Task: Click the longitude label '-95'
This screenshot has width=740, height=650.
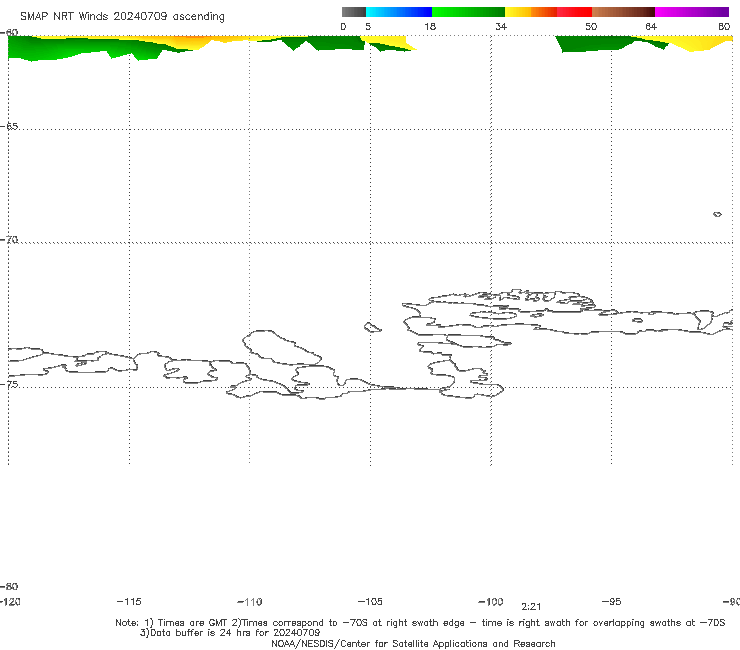Action: 612,601
